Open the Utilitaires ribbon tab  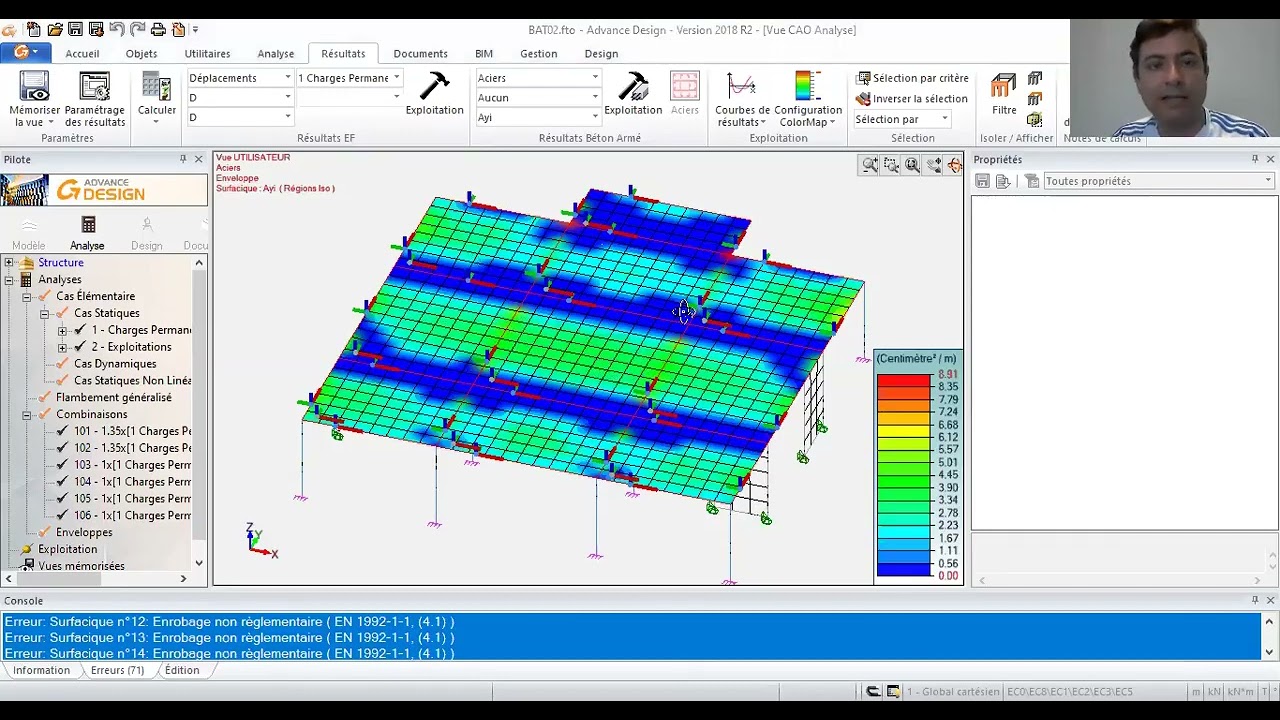coord(207,54)
